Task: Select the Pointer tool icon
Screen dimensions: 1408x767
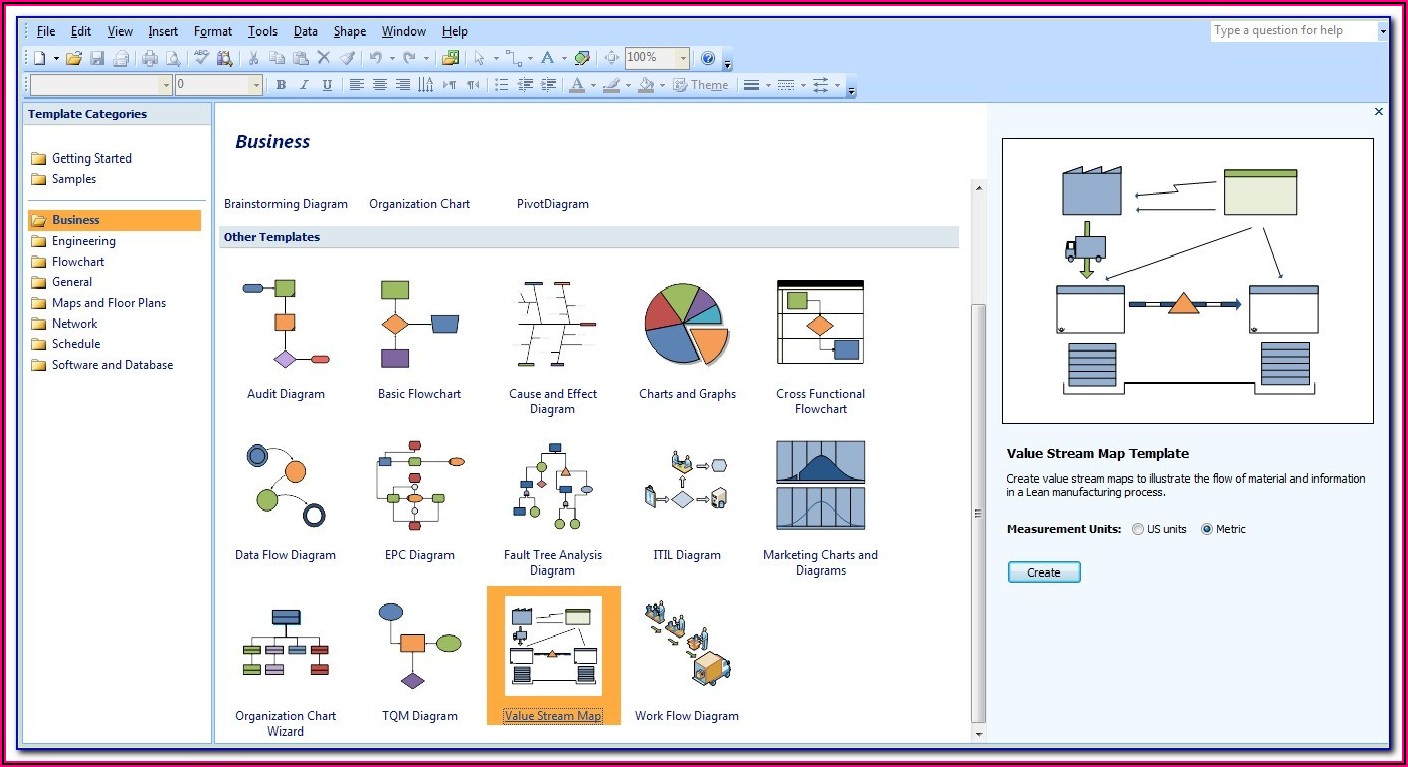Action: coord(480,59)
